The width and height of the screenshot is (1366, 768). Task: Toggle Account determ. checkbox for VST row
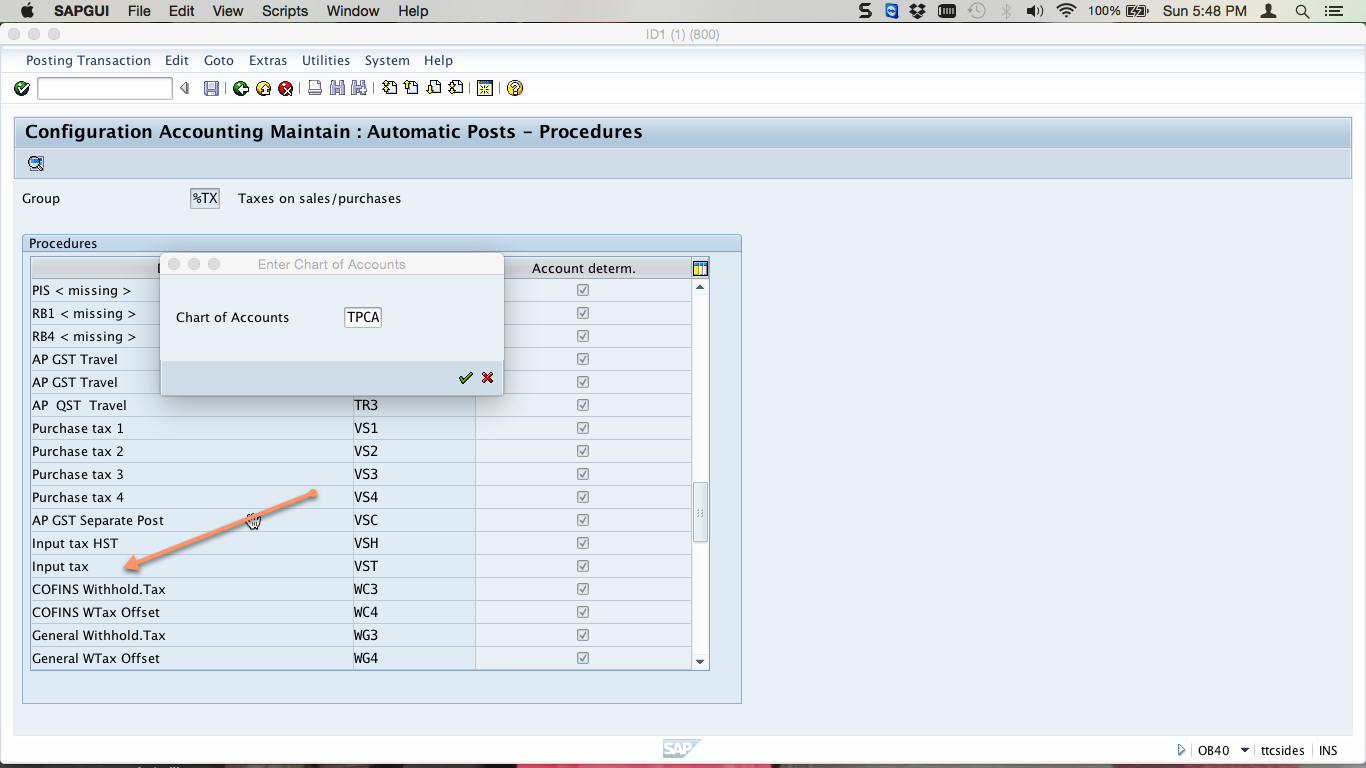coord(583,566)
